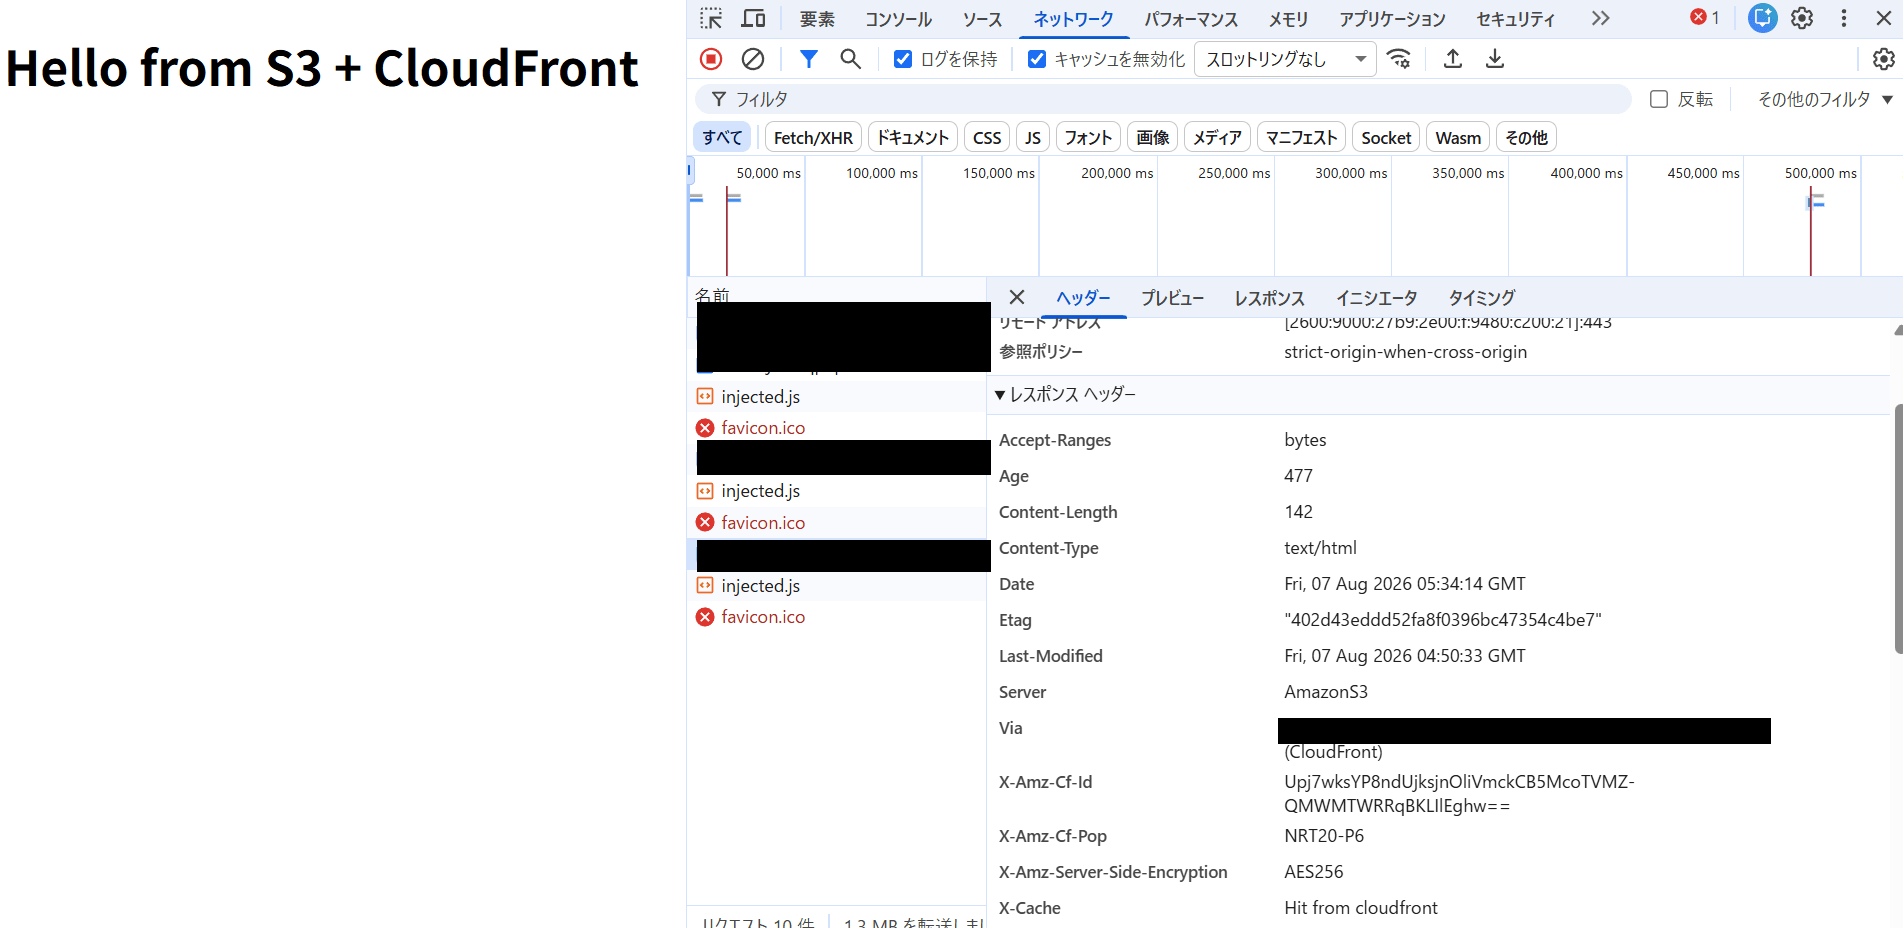Open the メモリ tab

click(x=1288, y=19)
